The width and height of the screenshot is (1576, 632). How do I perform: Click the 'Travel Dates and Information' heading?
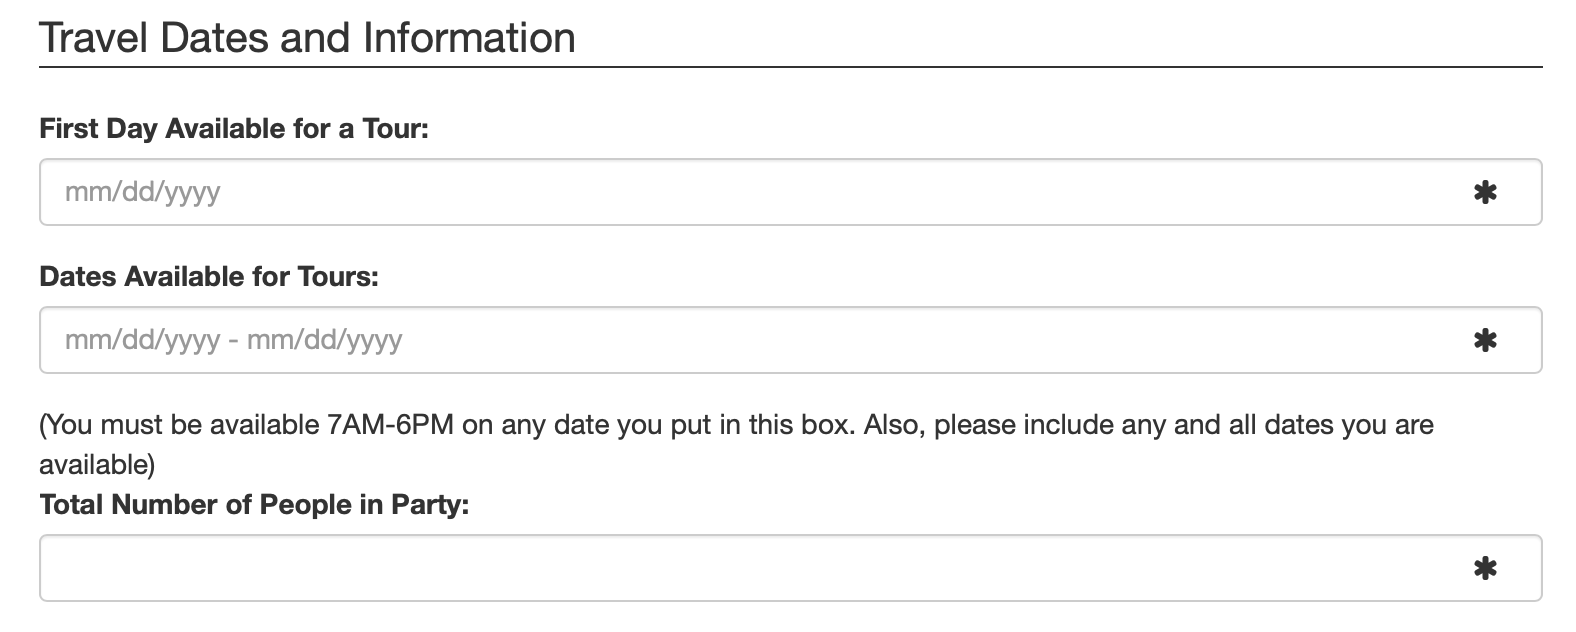pos(307,38)
